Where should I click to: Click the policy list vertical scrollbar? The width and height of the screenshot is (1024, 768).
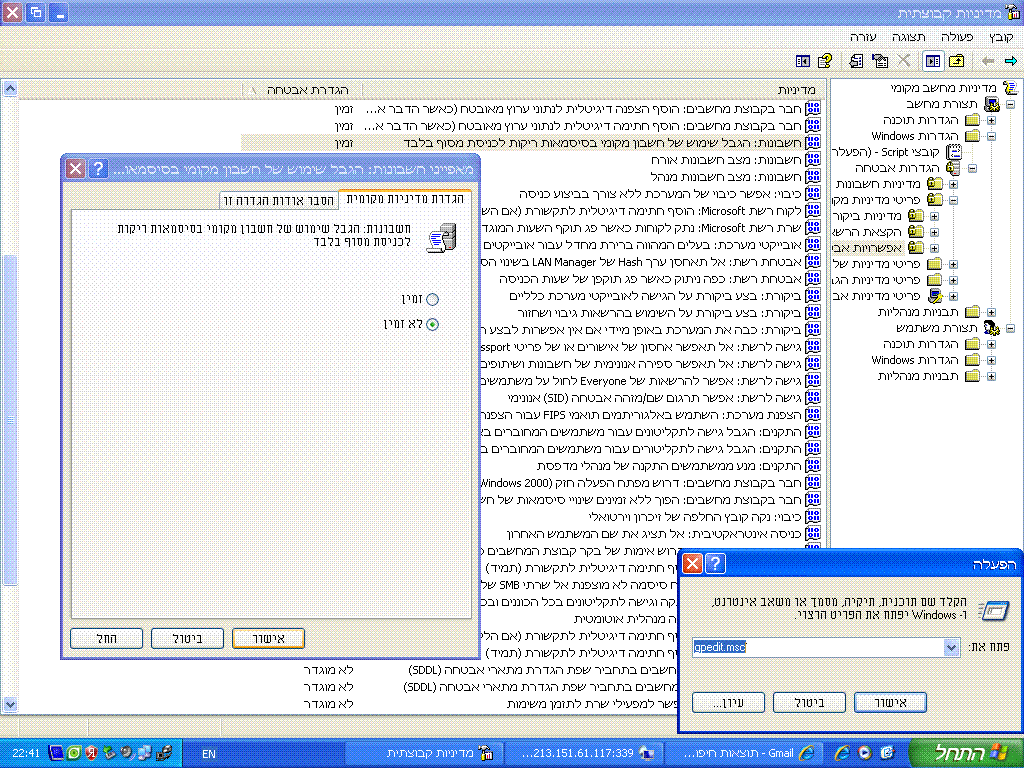coord(10,400)
